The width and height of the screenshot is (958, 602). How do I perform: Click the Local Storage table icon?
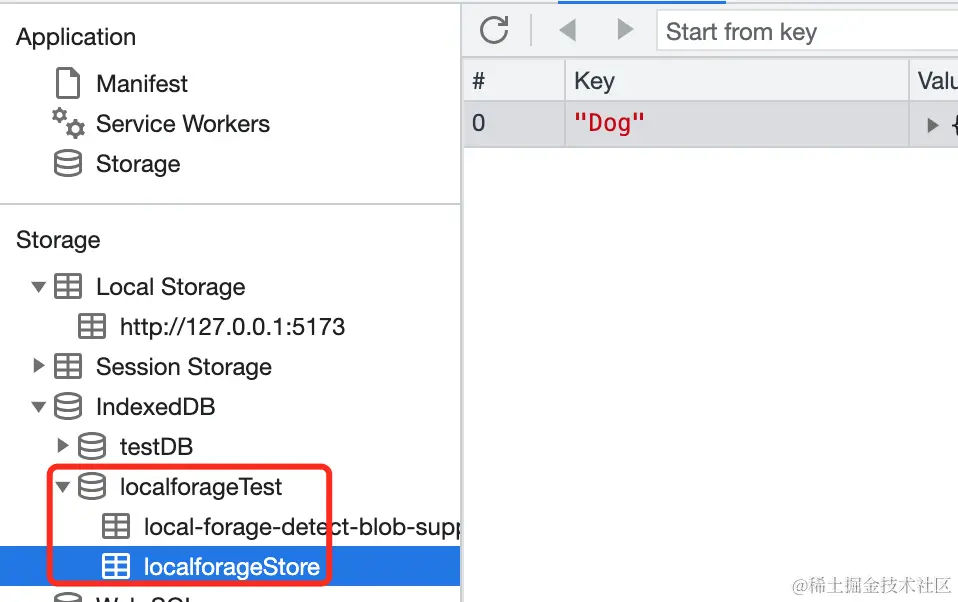[68, 286]
